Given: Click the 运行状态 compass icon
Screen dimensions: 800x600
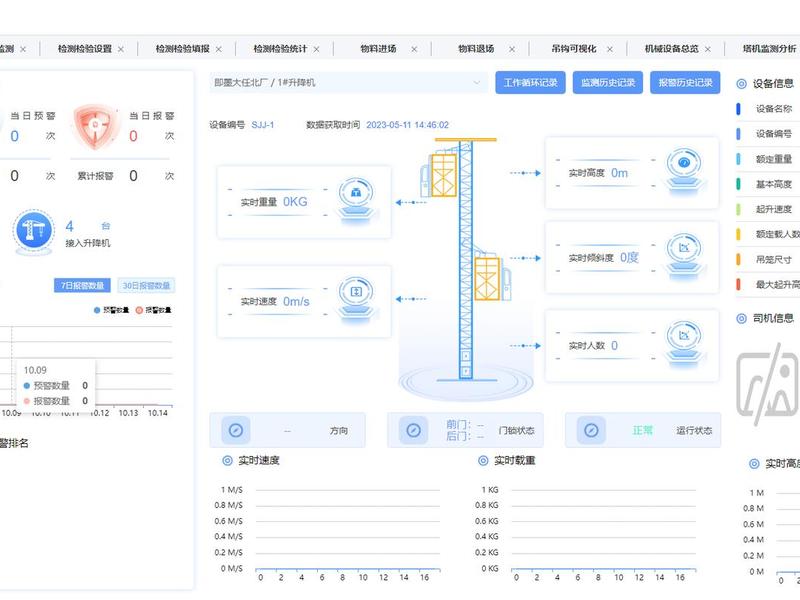Looking at the screenshot, I should coord(591,431).
